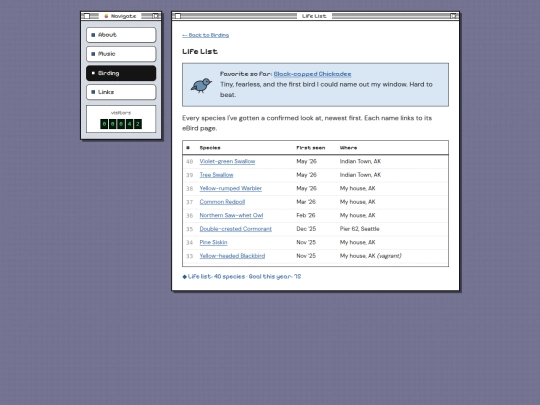Click the First seen column header
This screenshot has width=540, height=405.
311,148
